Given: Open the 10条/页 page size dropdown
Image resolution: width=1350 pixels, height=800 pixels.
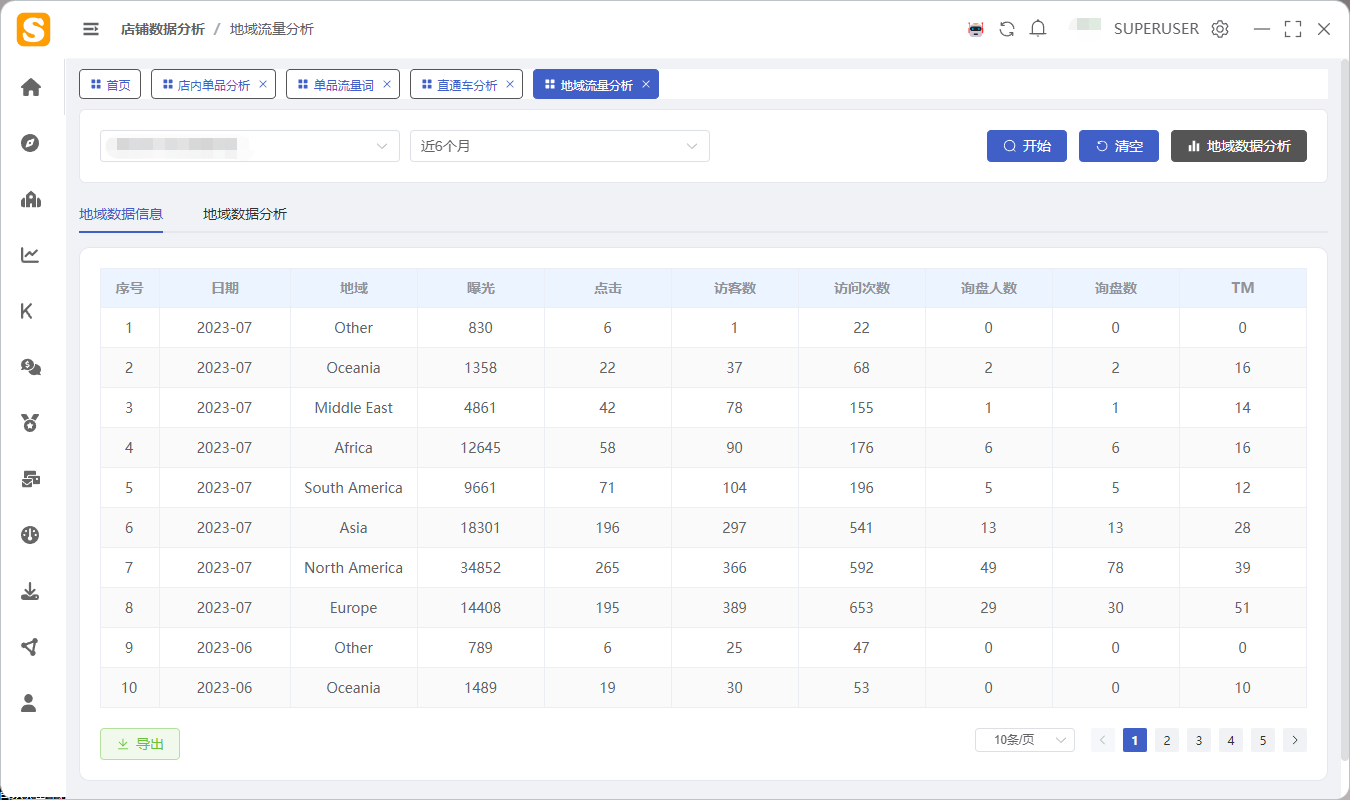Looking at the screenshot, I should tap(1025, 740).
